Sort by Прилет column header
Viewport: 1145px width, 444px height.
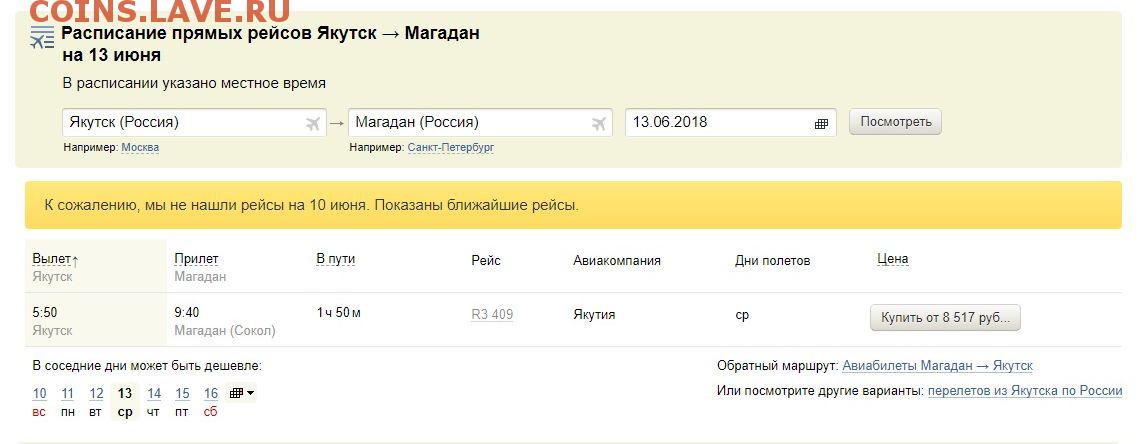196,259
